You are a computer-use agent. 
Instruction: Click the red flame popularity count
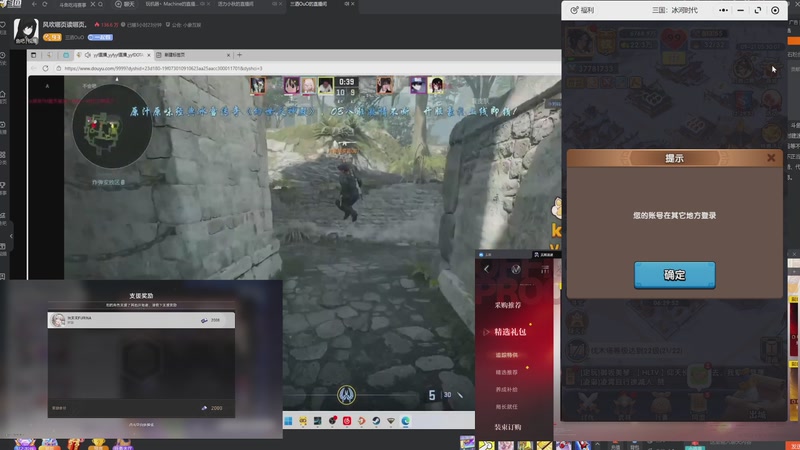[107, 24]
